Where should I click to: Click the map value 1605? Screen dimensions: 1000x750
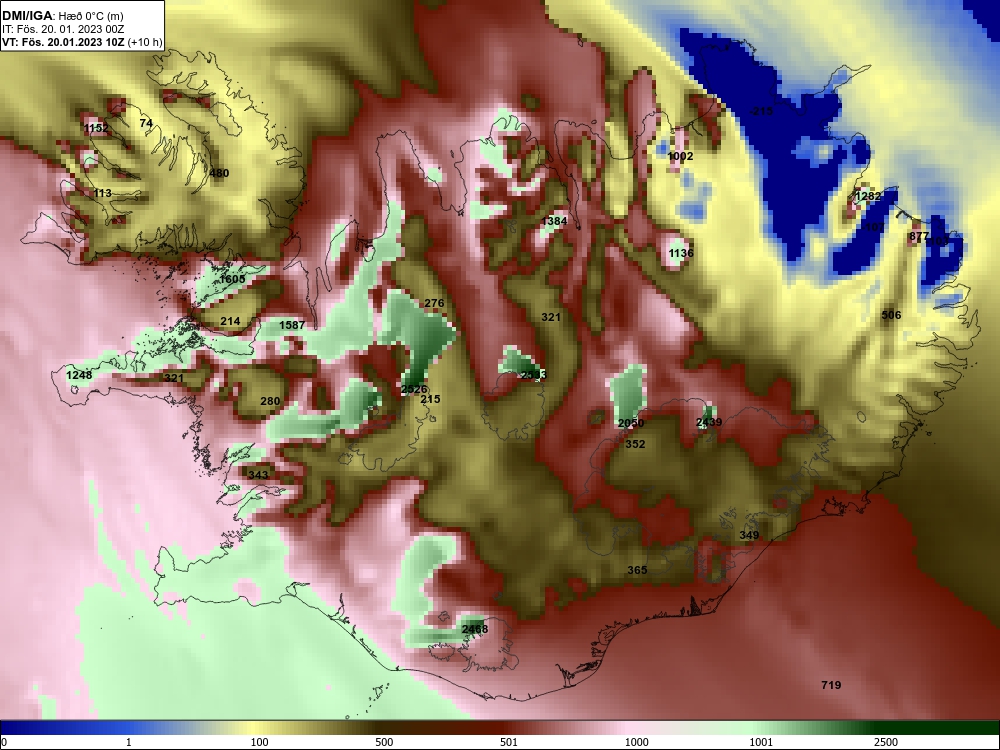point(232,279)
